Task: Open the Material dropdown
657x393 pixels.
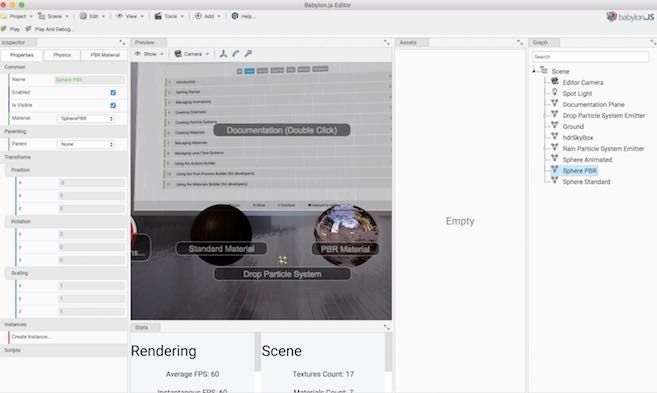Action: (x=86, y=119)
